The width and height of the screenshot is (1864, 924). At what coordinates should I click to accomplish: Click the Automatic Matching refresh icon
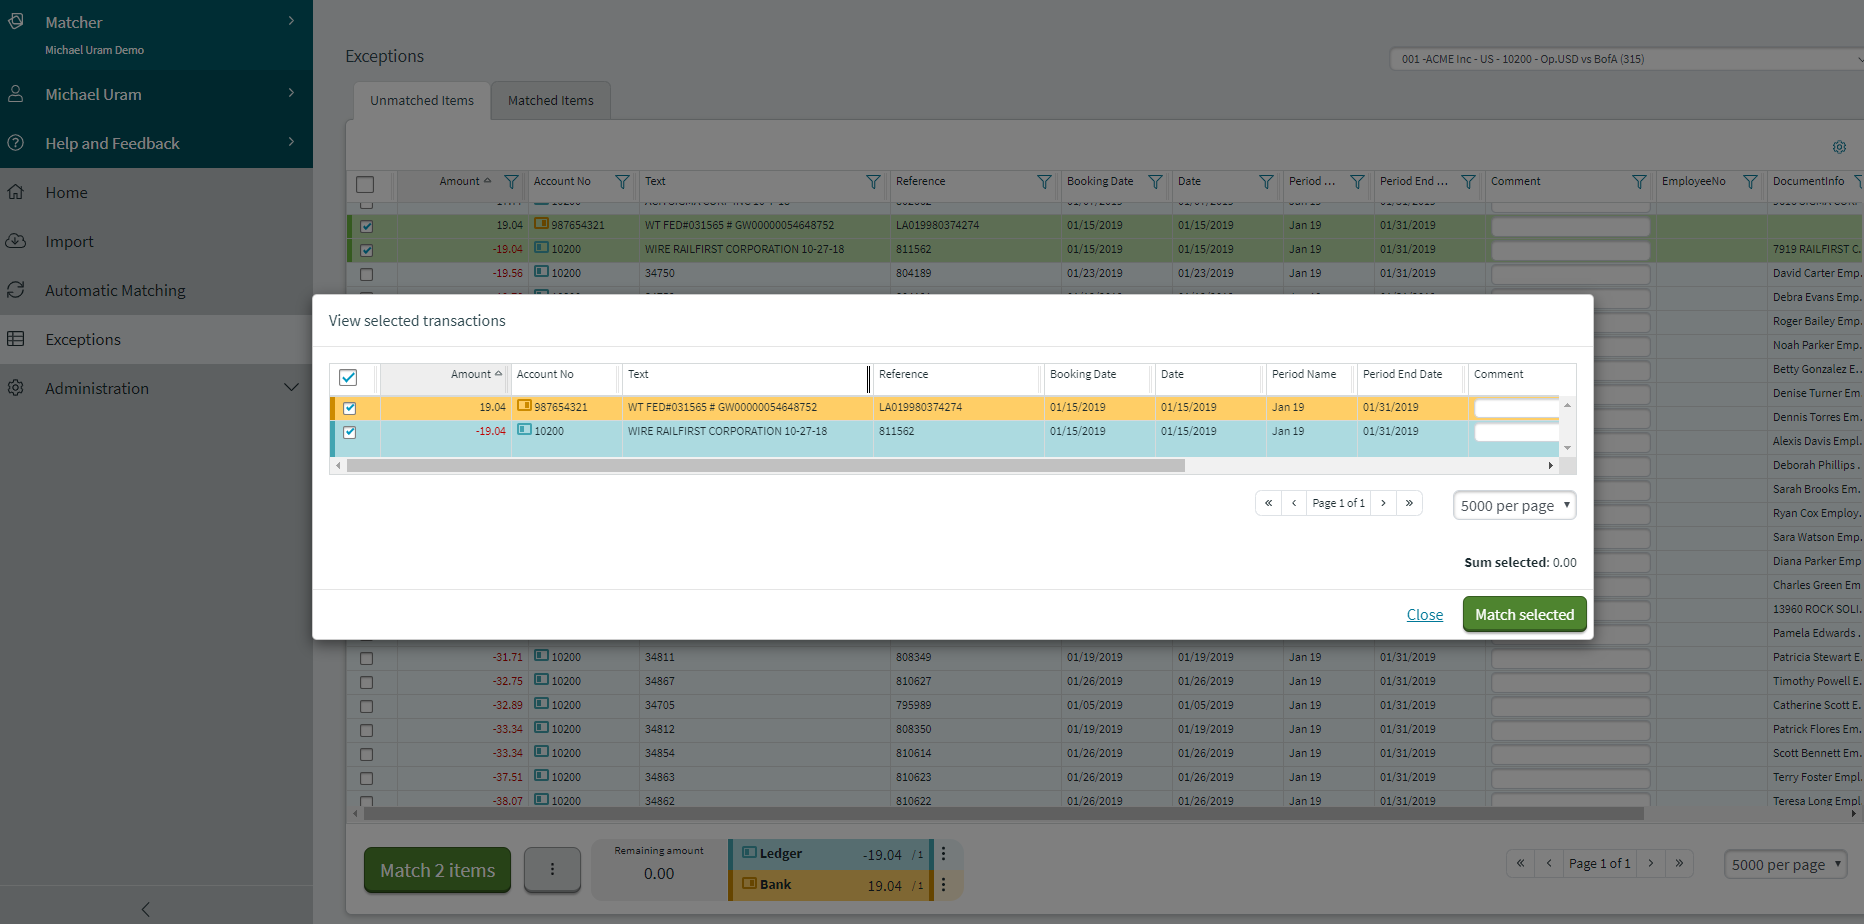pyautogui.click(x=16, y=290)
